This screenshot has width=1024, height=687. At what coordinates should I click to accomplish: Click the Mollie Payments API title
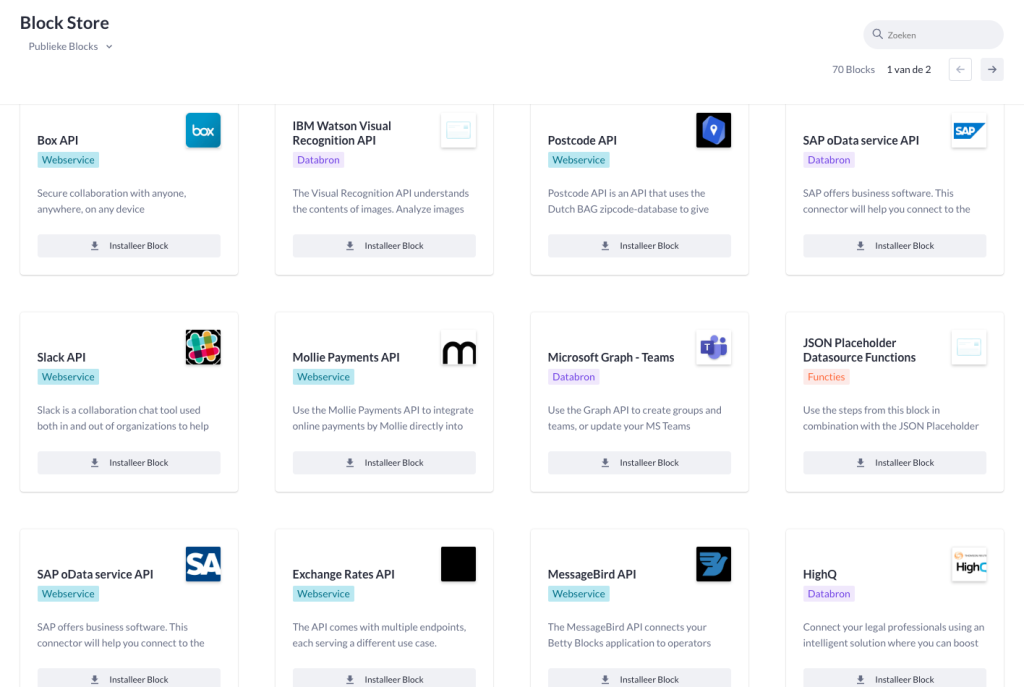pos(346,357)
